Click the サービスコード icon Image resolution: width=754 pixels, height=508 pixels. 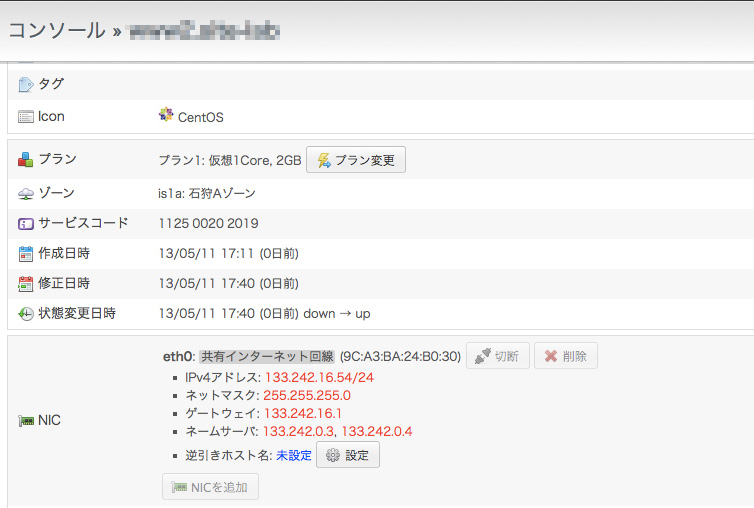(x=26, y=223)
